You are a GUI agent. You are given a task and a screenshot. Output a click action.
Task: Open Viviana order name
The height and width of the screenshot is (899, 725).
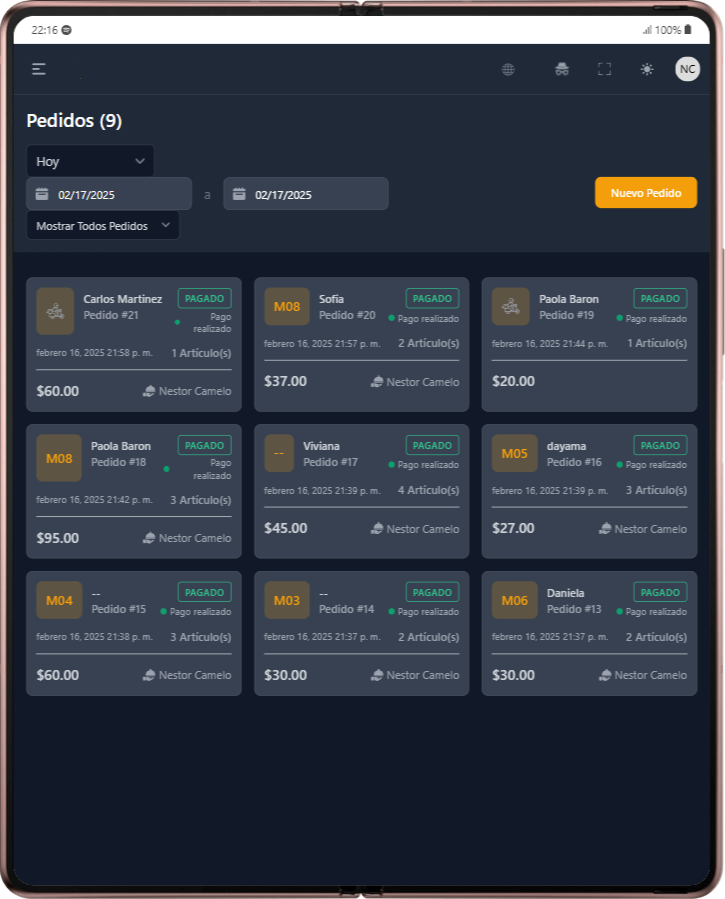click(322, 445)
